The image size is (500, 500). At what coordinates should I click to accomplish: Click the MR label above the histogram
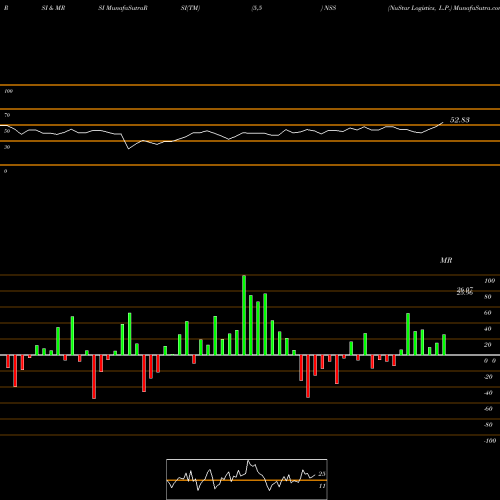446,260
